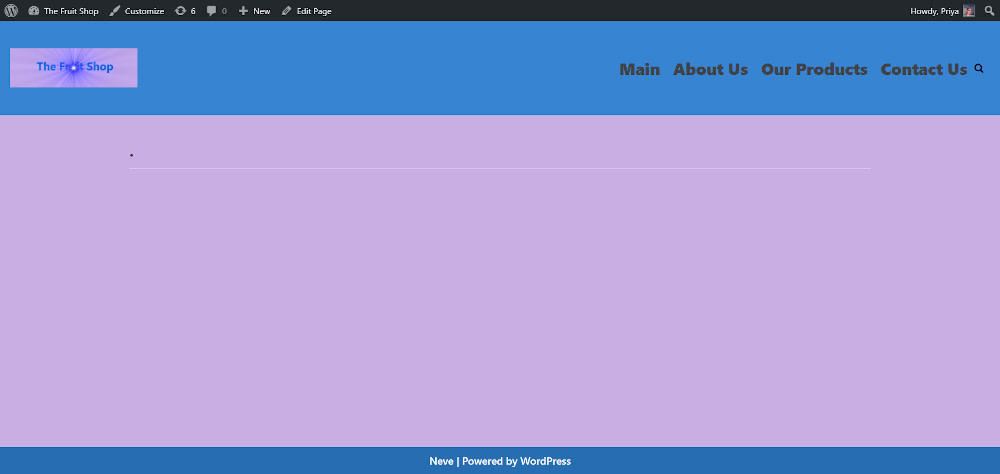Open the Customize link in admin bar
This screenshot has height=474, width=1000.
144,11
